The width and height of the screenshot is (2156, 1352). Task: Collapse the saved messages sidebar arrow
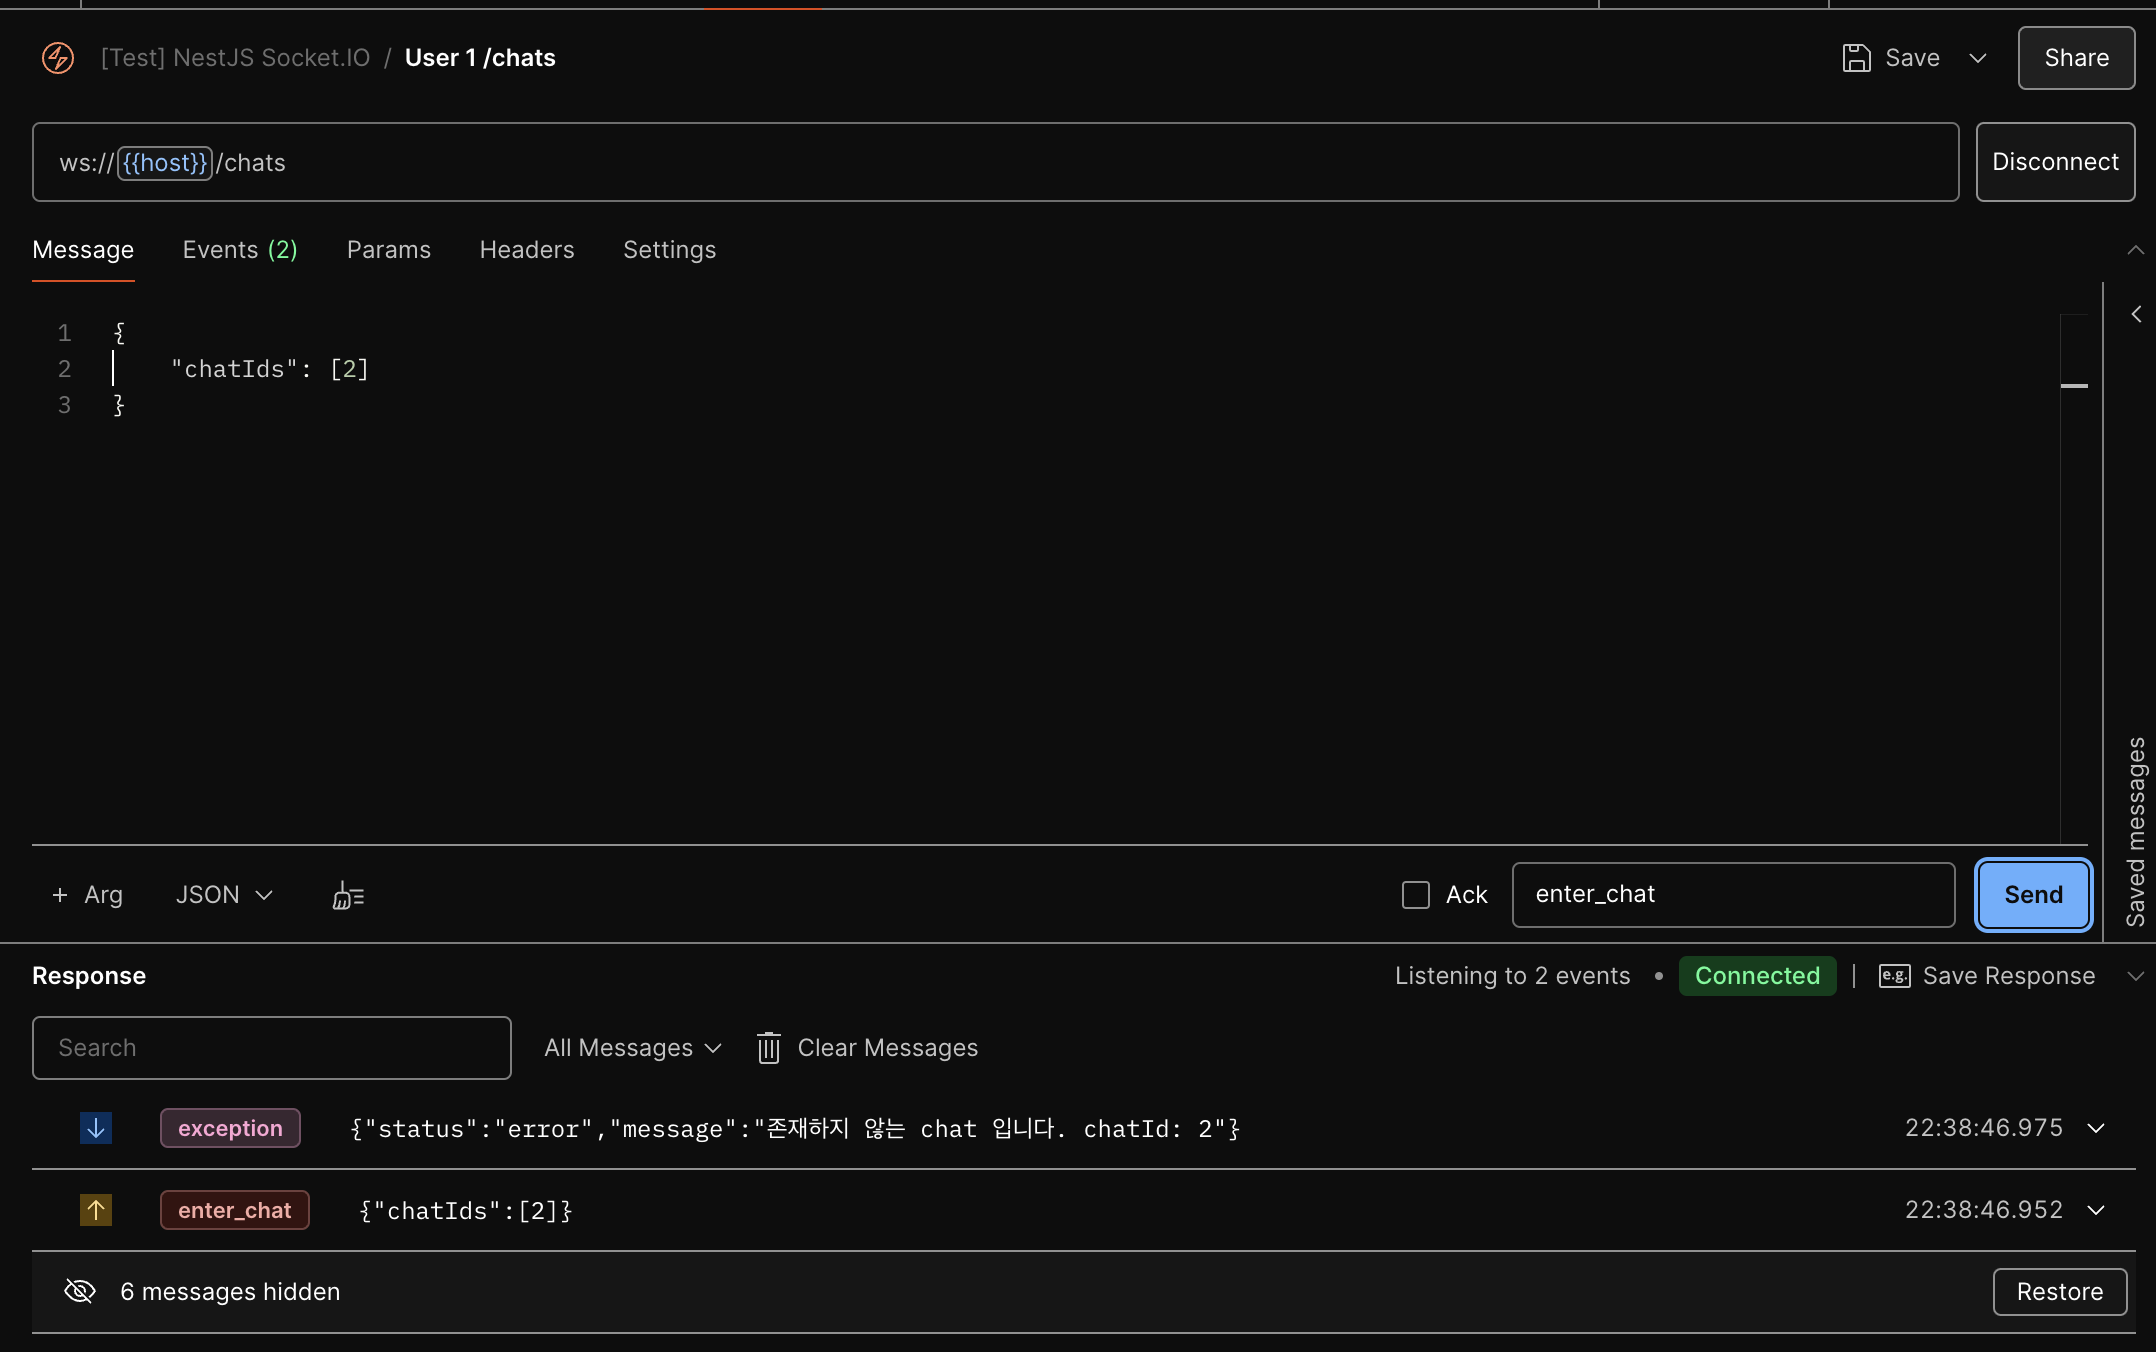tap(2136, 314)
